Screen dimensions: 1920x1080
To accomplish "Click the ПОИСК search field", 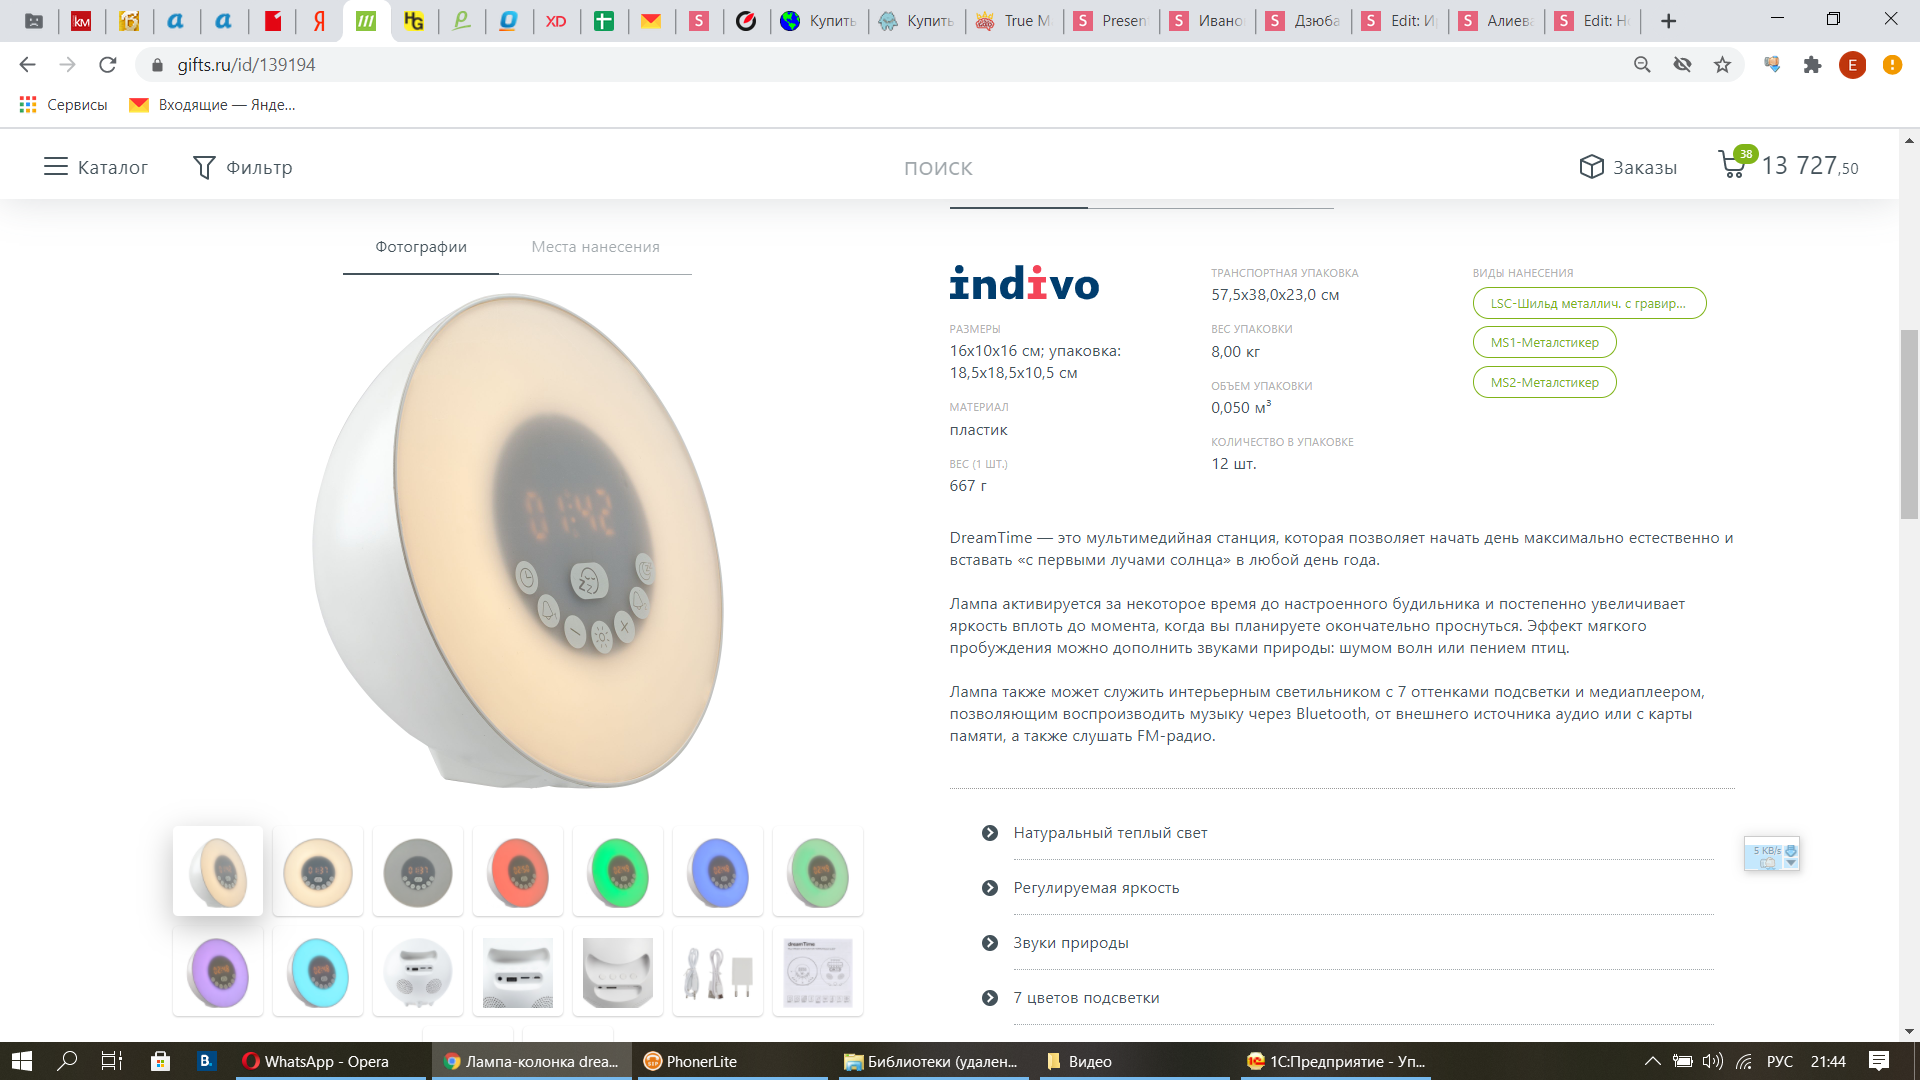I will point(938,168).
